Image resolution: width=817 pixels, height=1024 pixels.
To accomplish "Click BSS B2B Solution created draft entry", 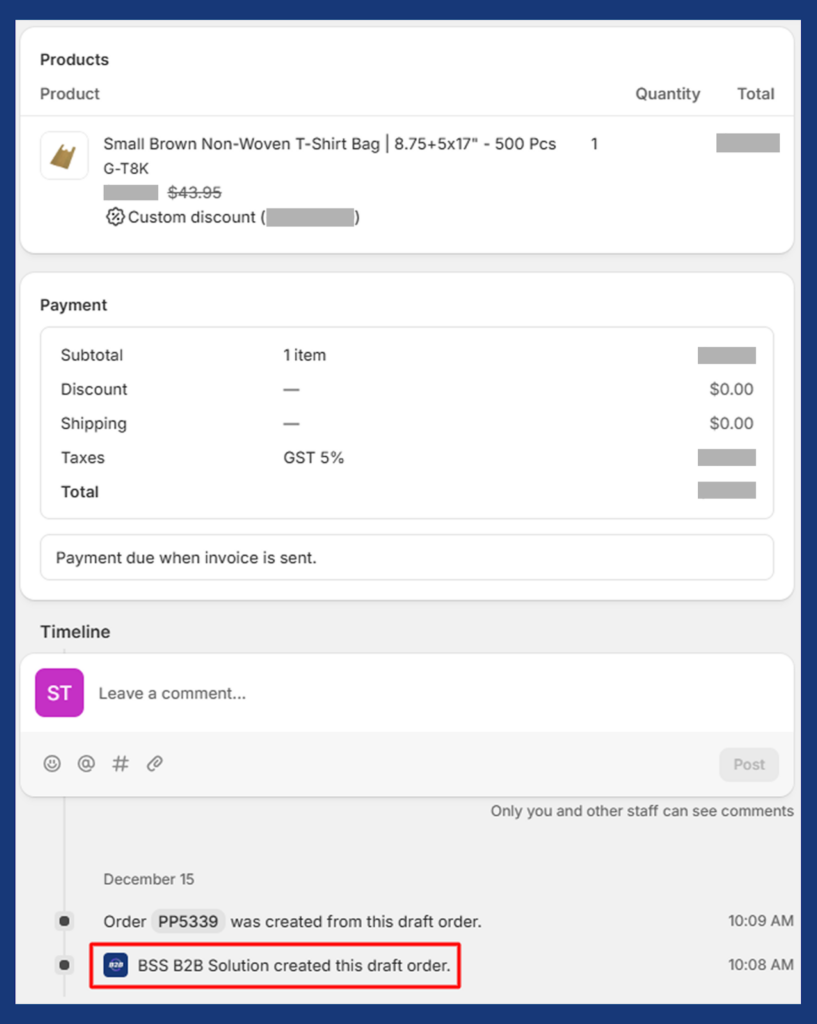I will [275, 965].
